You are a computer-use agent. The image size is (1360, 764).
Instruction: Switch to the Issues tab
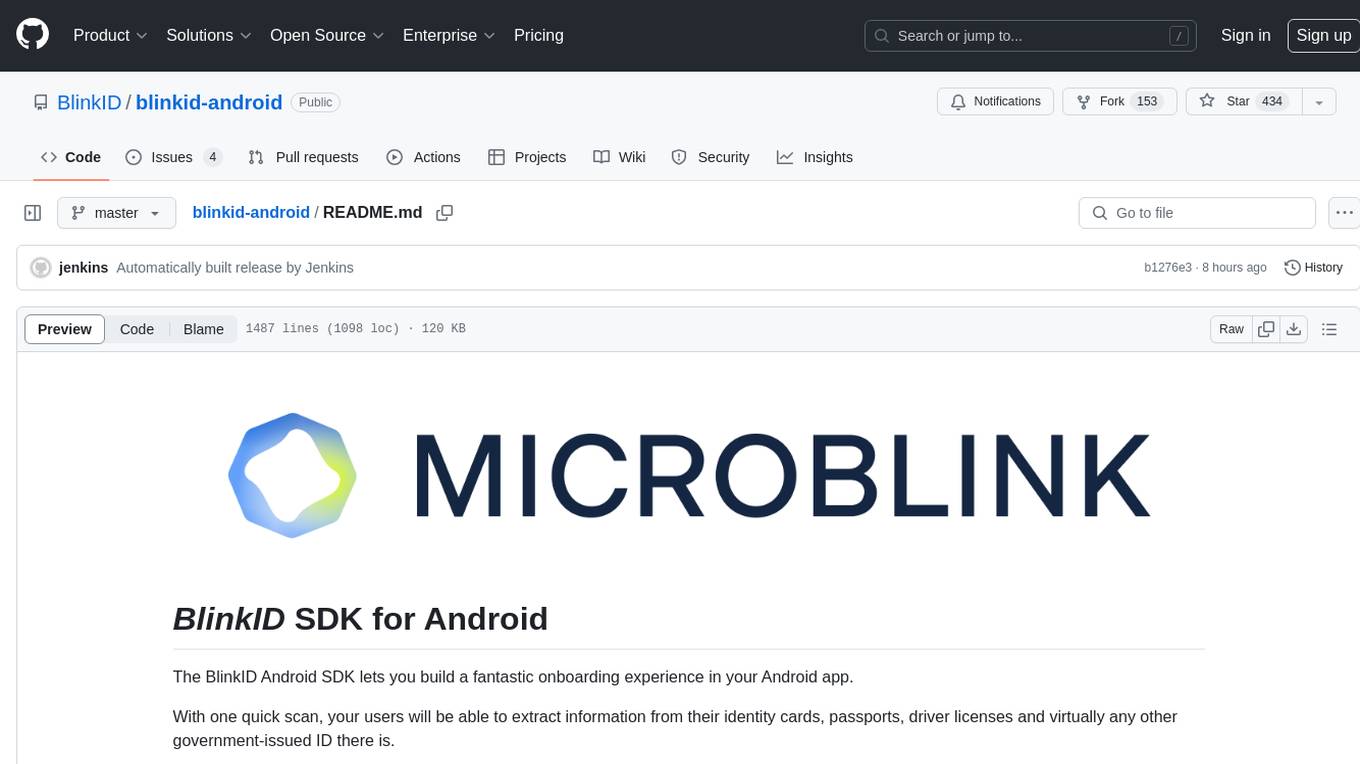tap(173, 157)
